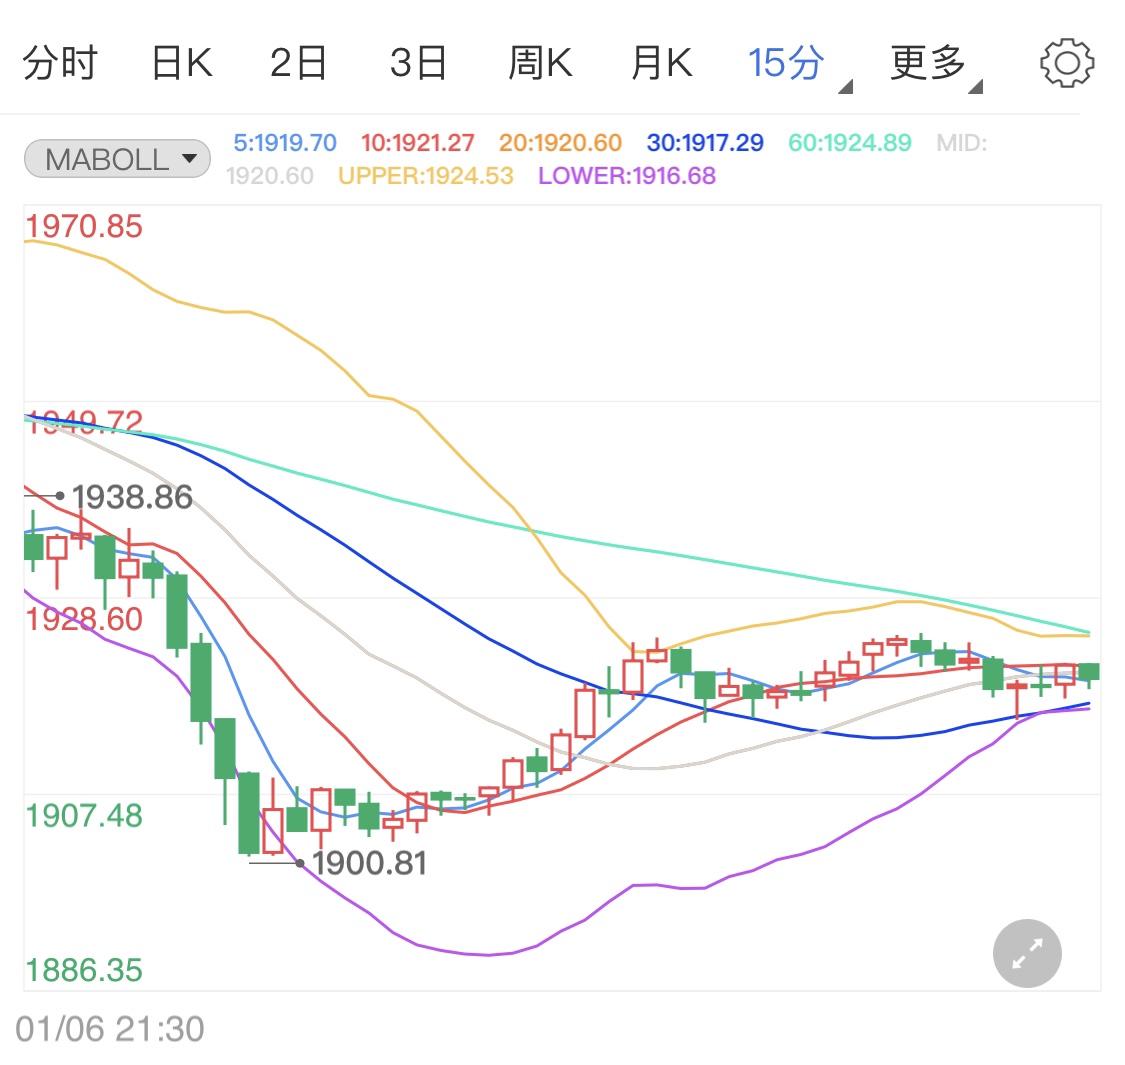Switch to the 分时 tab
Viewport: 1125px width, 1065px height.
pyautogui.click(x=60, y=62)
